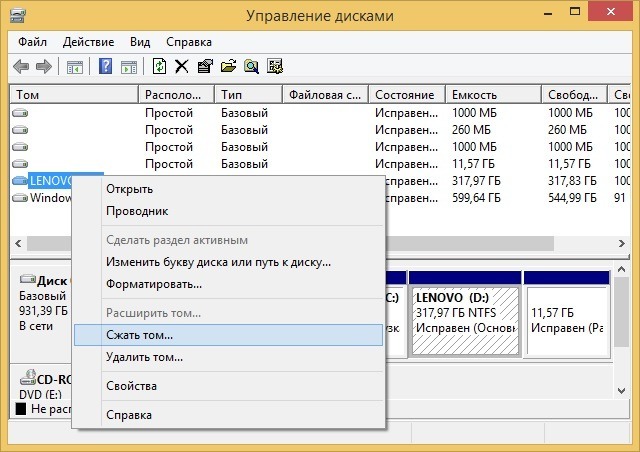Select Удалить том... in context menu

(x=144, y=357)
